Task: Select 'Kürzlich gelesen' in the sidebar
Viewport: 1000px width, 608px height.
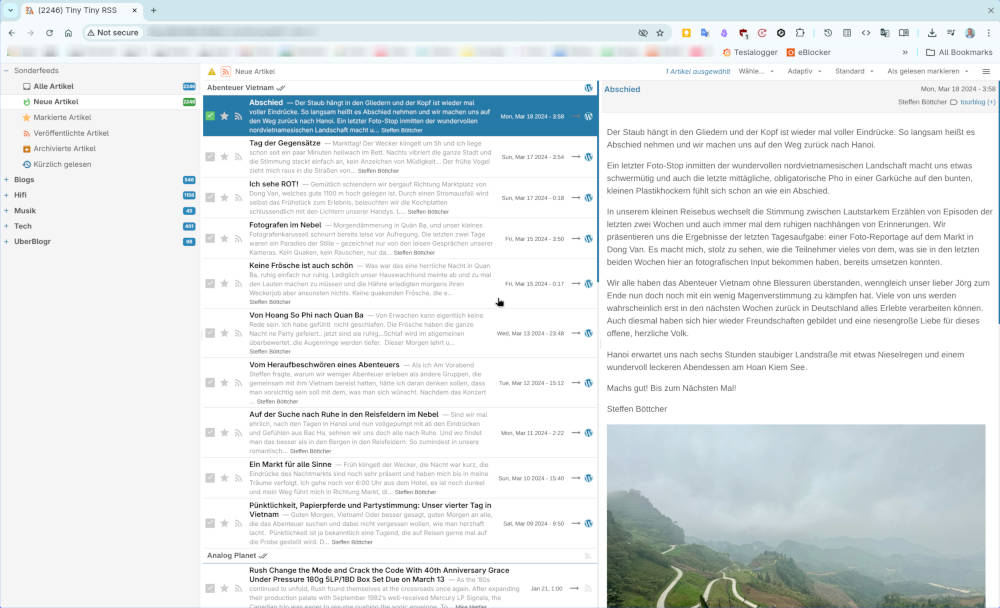Action: point(63,164)
